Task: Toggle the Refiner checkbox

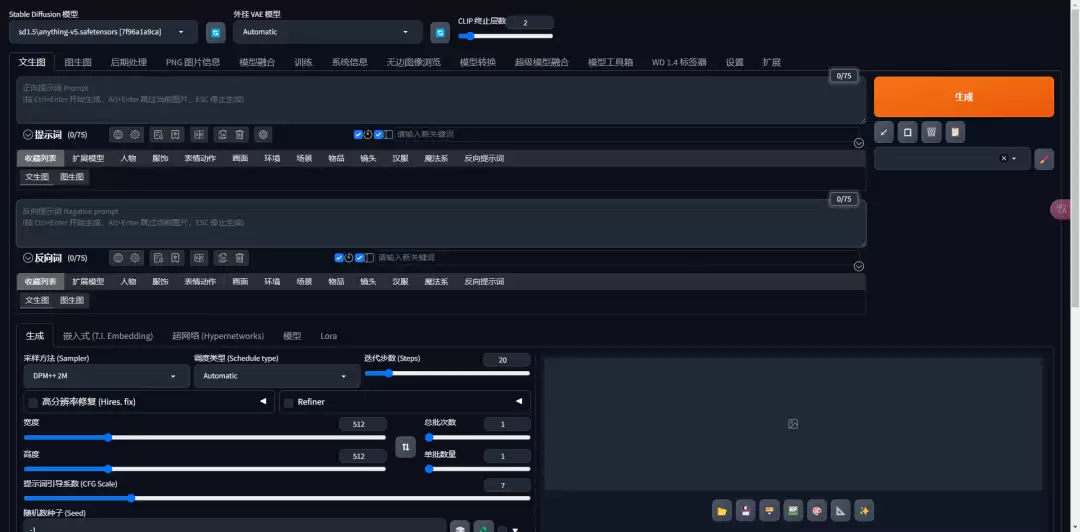Action: (289, 402)
